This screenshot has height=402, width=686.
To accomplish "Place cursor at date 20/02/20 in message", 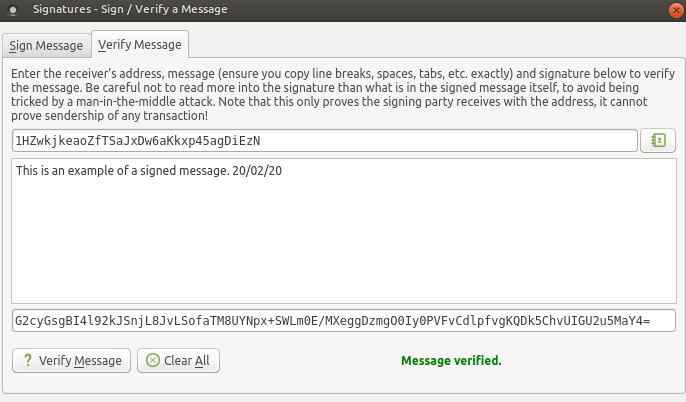I will coord(257,171).
